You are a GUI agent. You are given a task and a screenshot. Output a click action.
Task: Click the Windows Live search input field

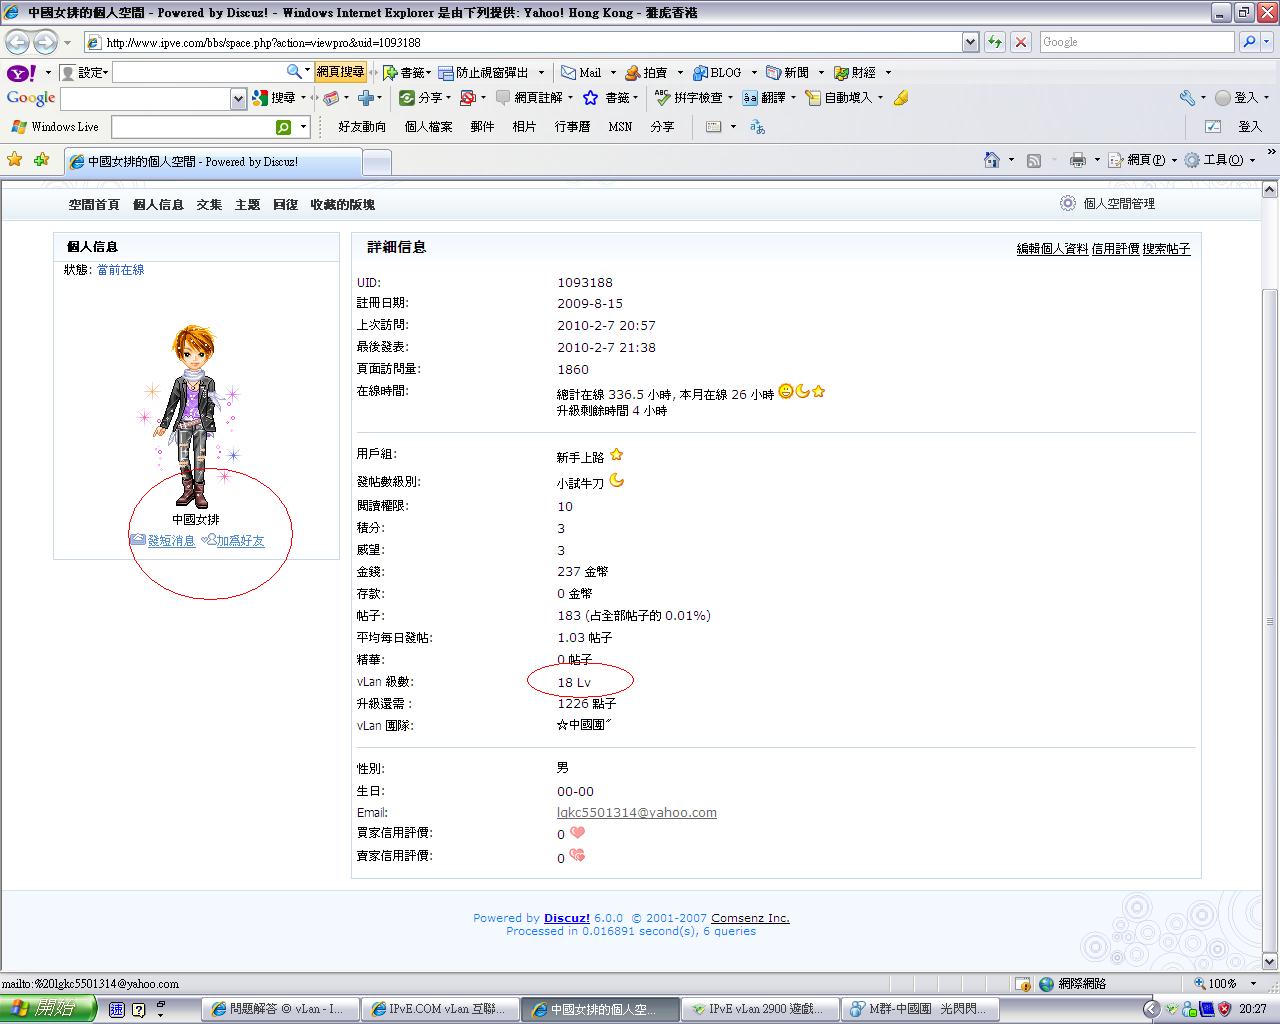pyautogui.click(x=193, y=127)
